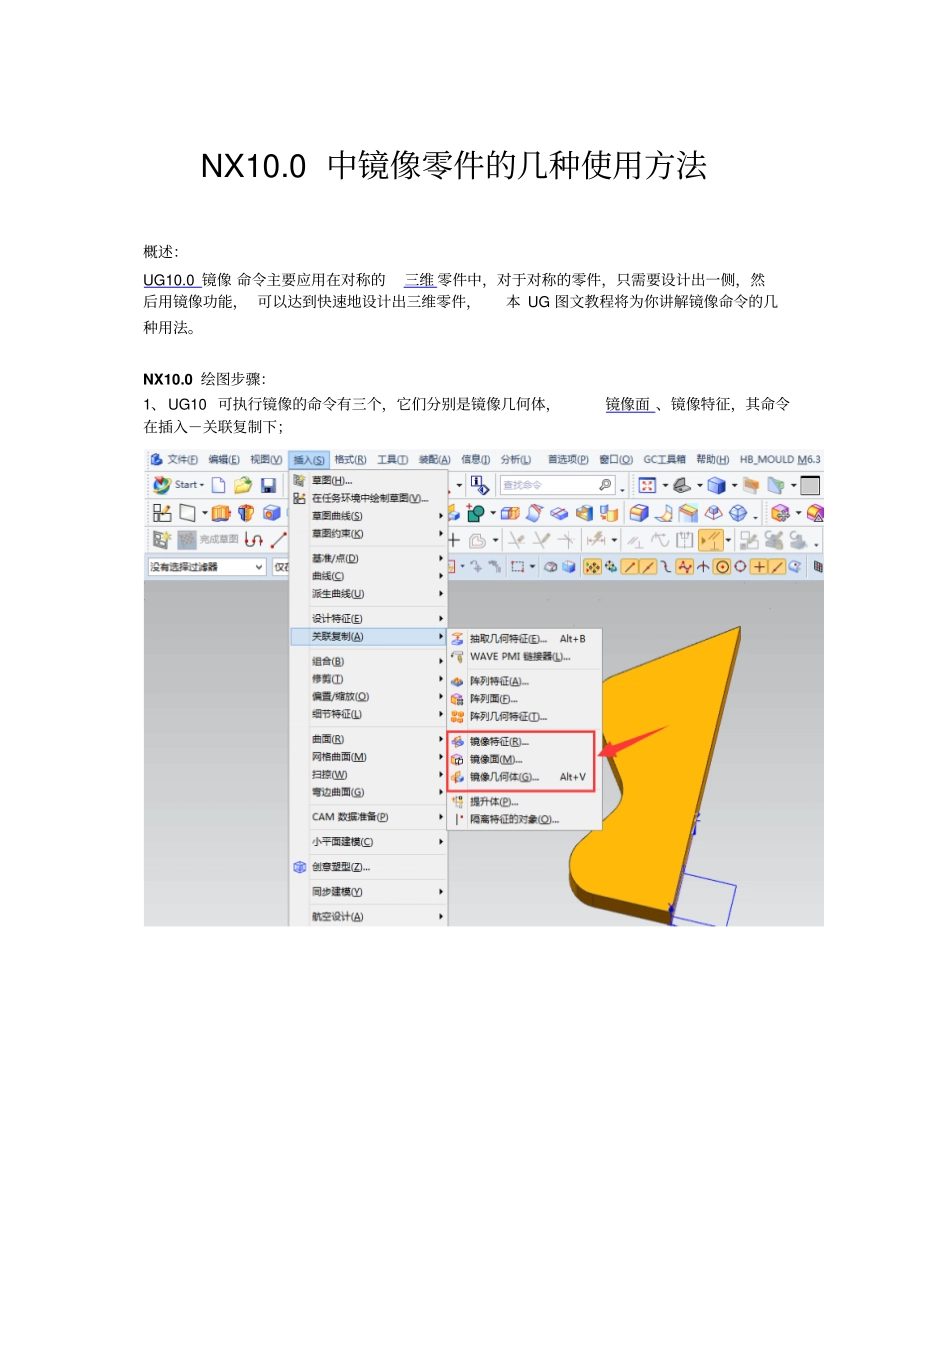Expand the 设计特征(E) submenu
The image size is (950, 1345).
369,619
